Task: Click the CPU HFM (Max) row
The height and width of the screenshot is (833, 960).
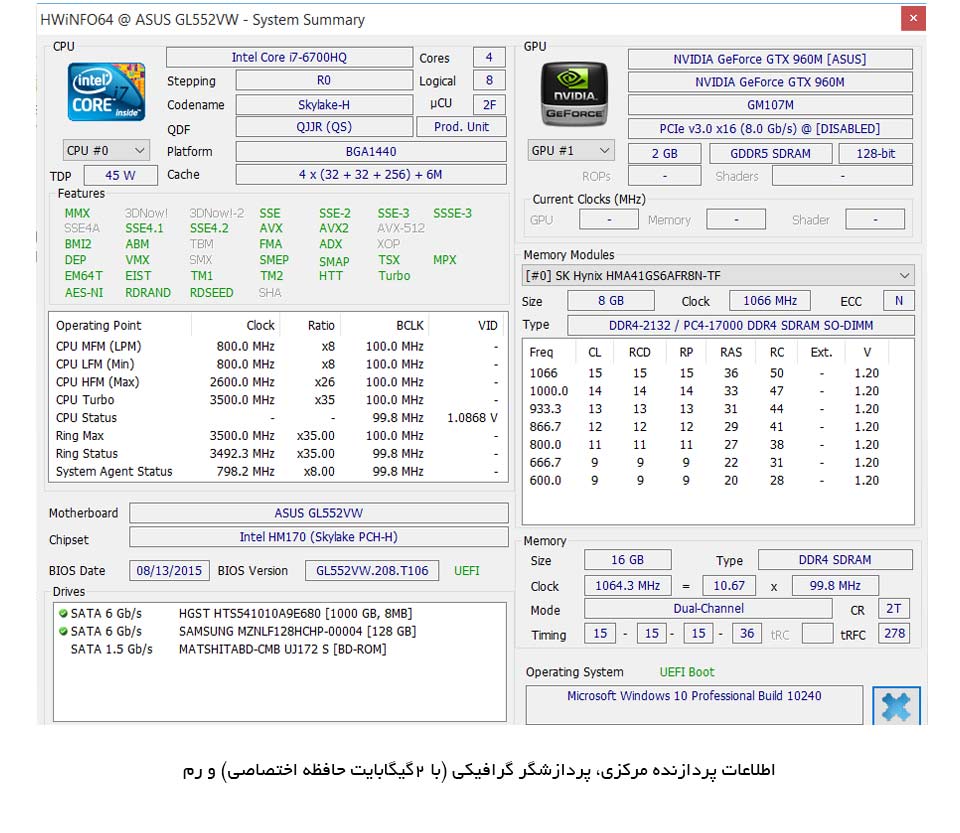Action: click(x=277, y=382)
